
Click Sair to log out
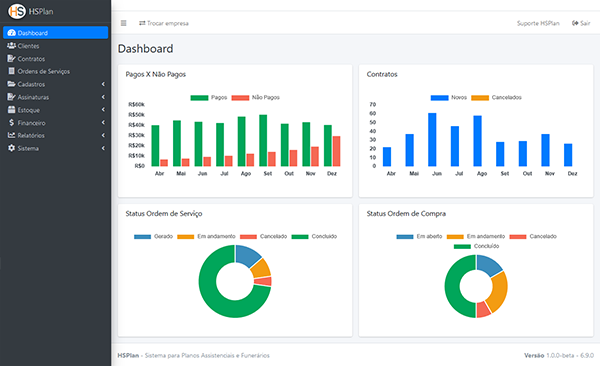click(x=581, y=23)
